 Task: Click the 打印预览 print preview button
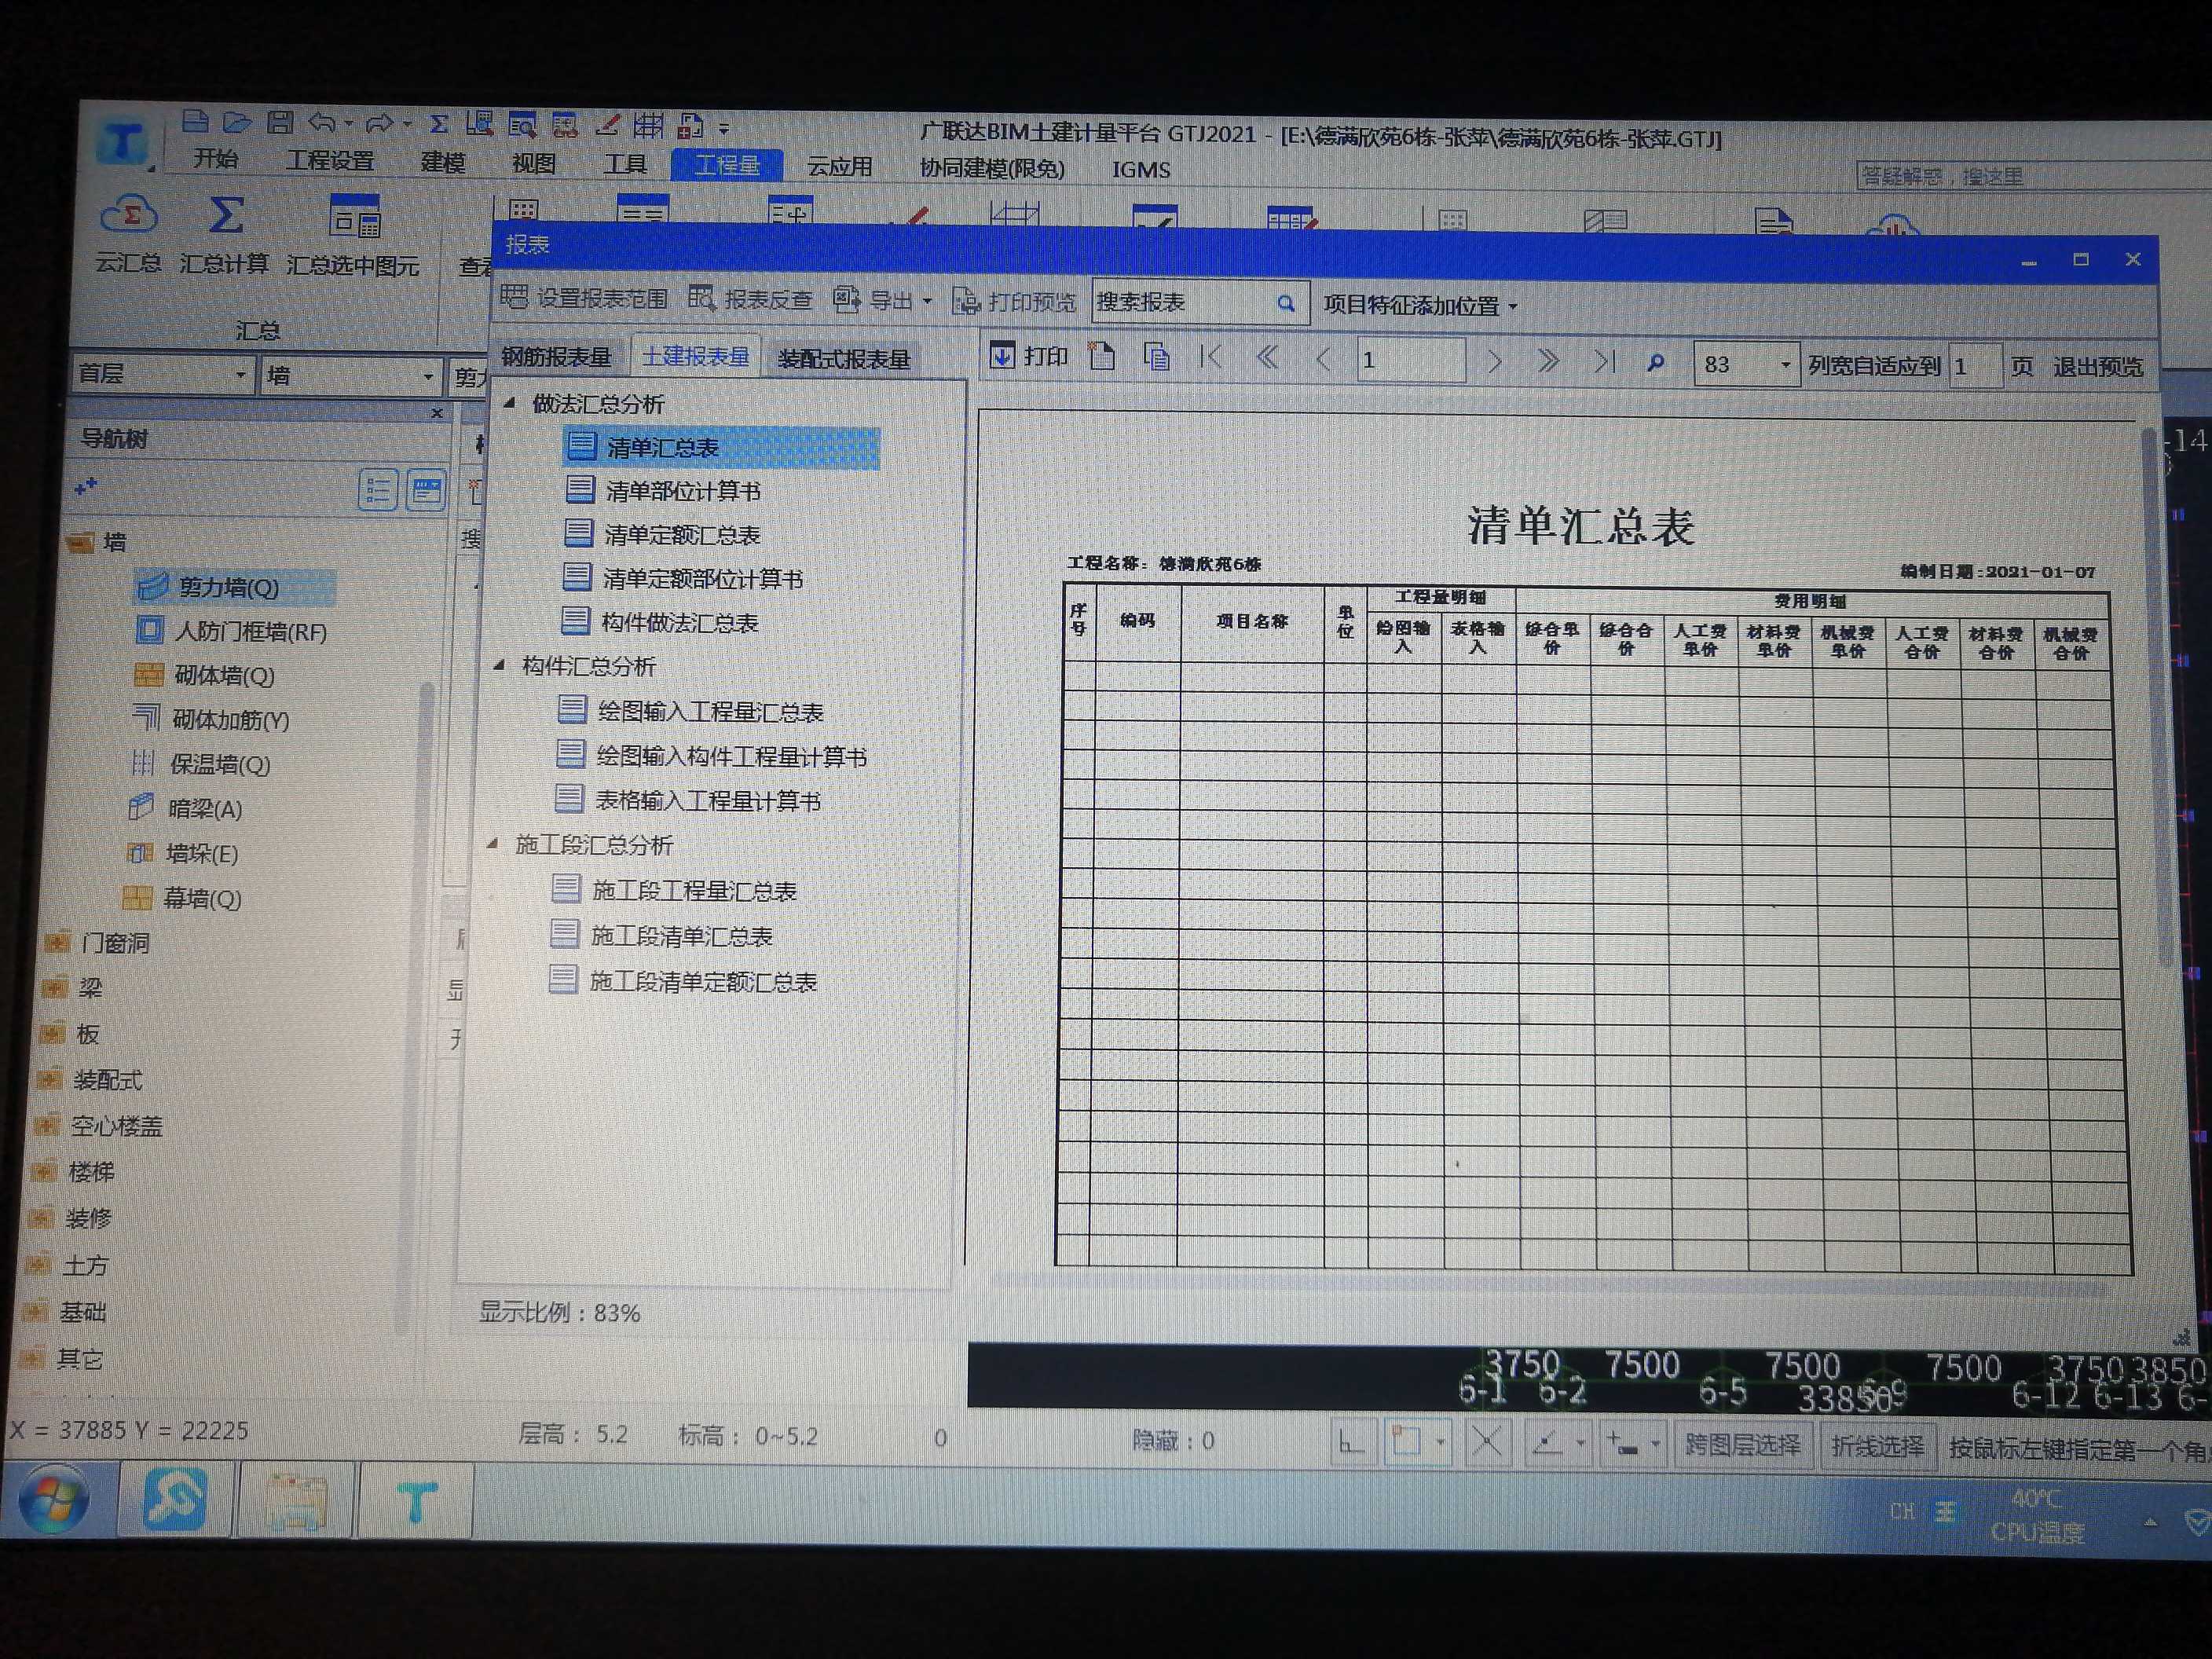tap(1014, 301)
